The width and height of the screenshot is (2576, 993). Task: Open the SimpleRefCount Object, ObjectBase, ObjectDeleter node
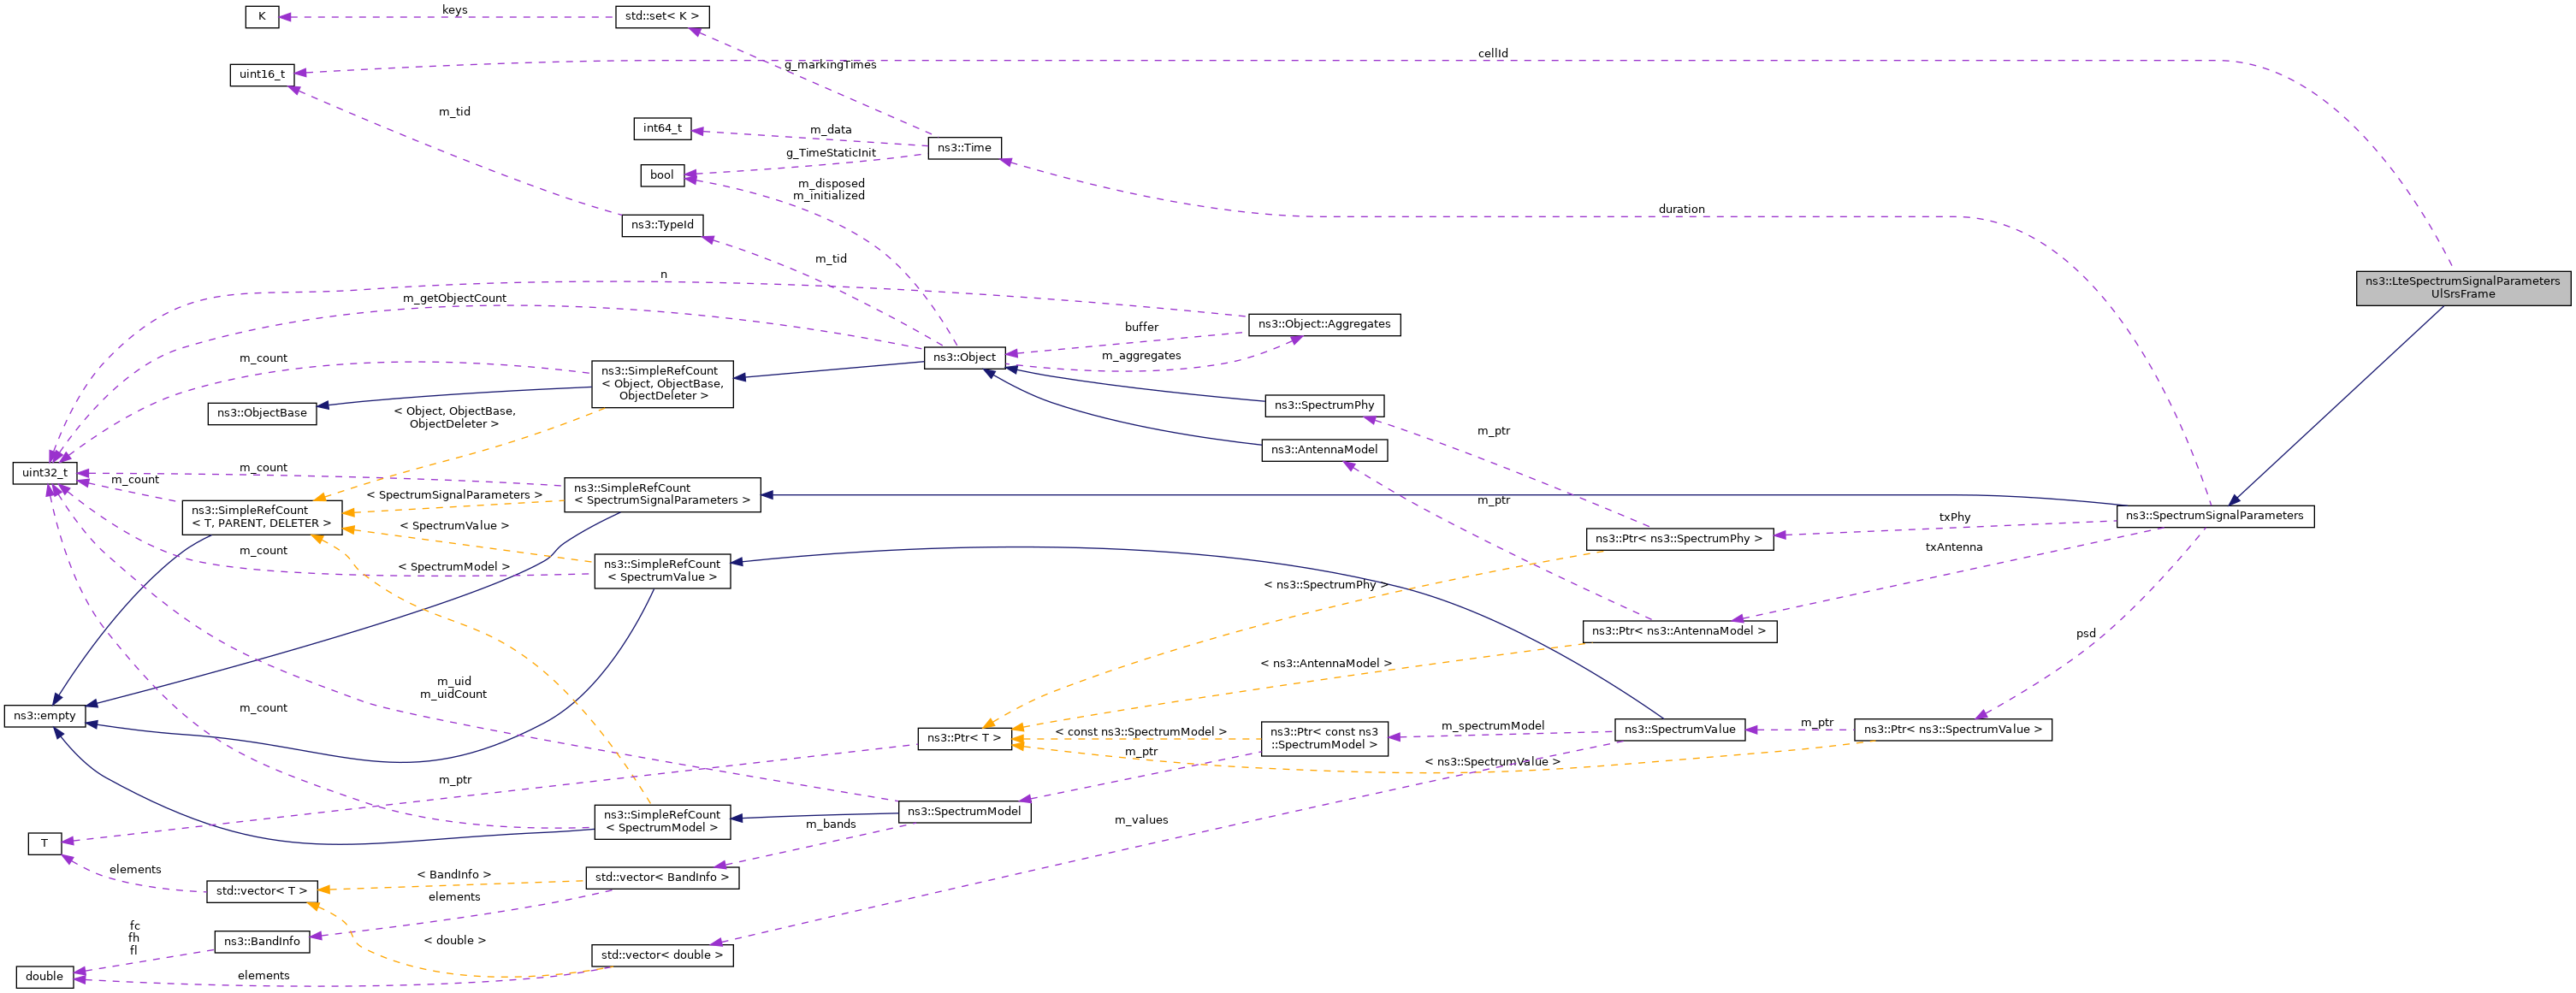pos(662,384)
